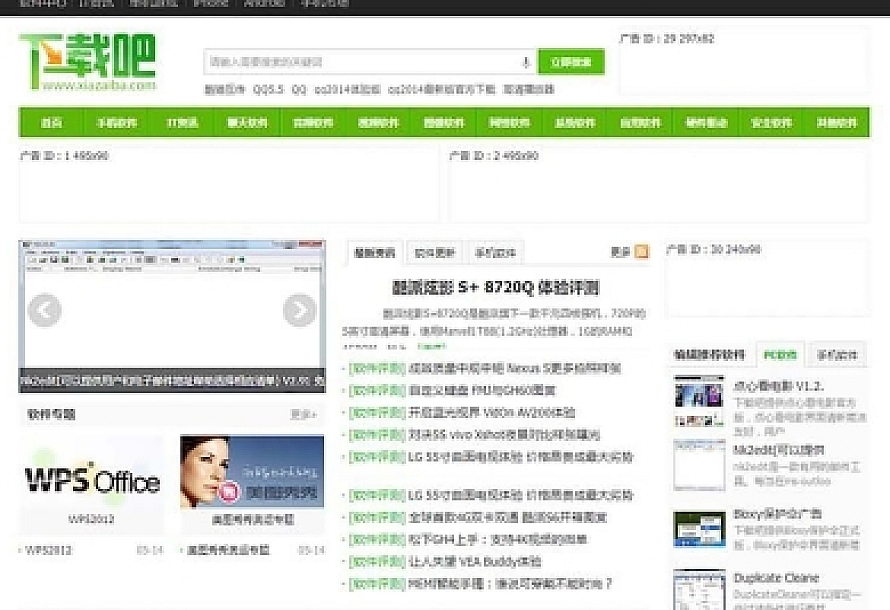Click the green 立即搜索 search button
This screenshot has height=610, width=890.
pos(572,61)
